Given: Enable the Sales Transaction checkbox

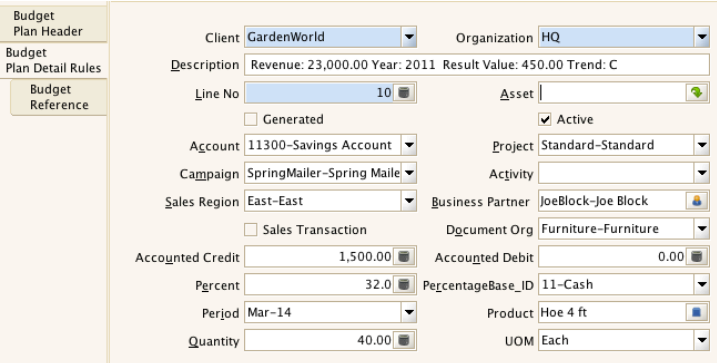Looking at the screenshot, I should (x=251, y=230).
